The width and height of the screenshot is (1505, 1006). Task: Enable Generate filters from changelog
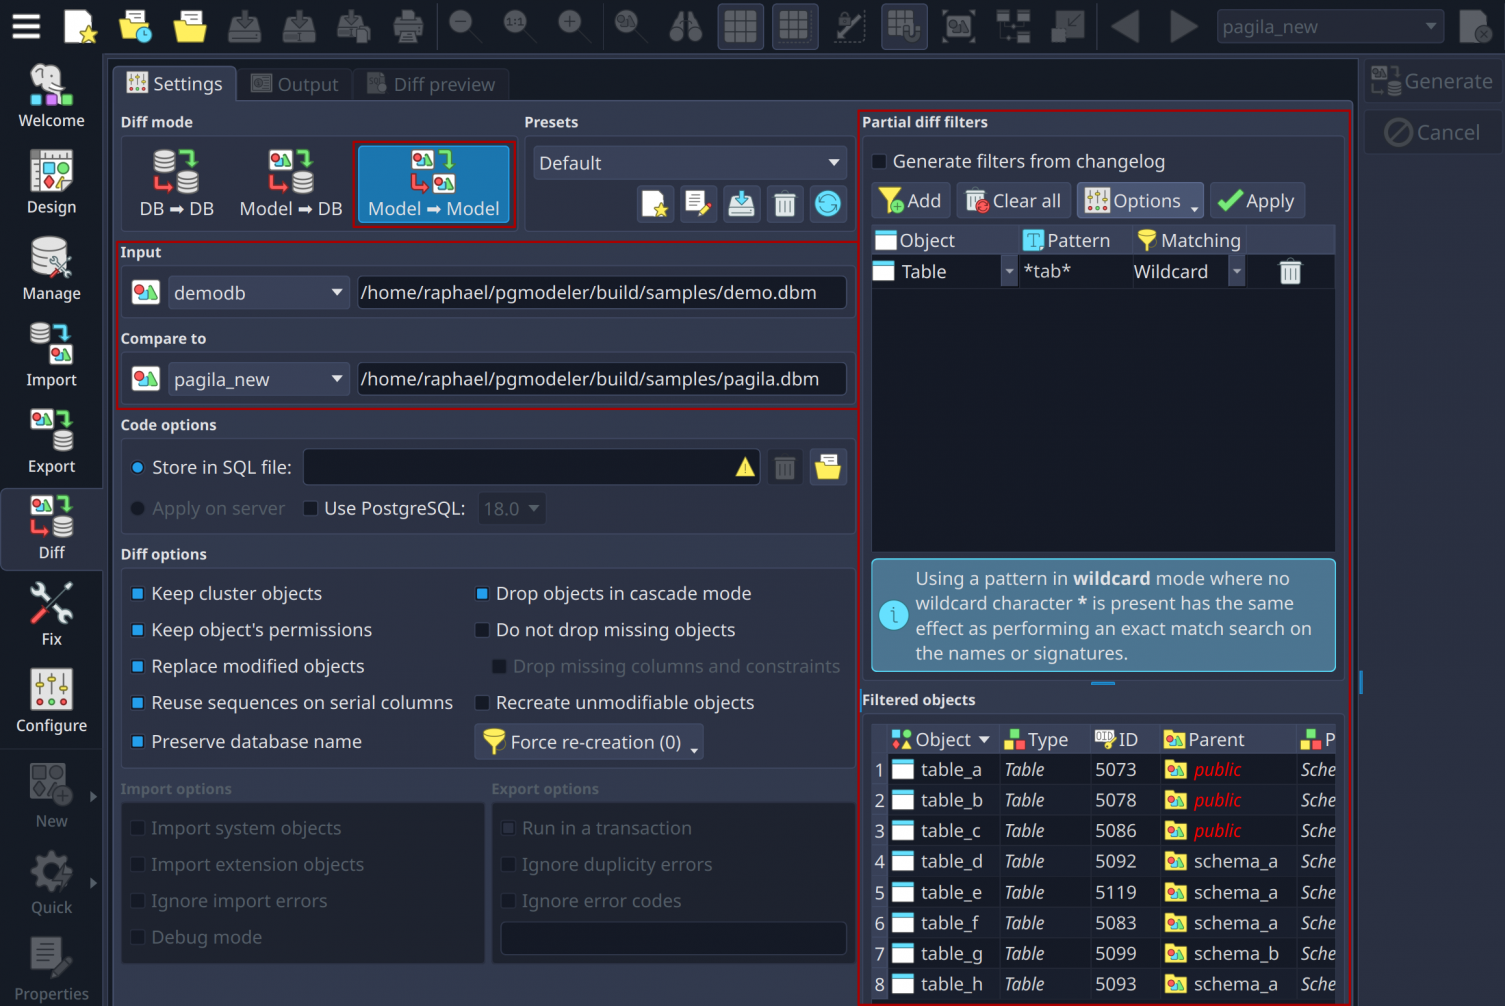[x=880, y=162]
